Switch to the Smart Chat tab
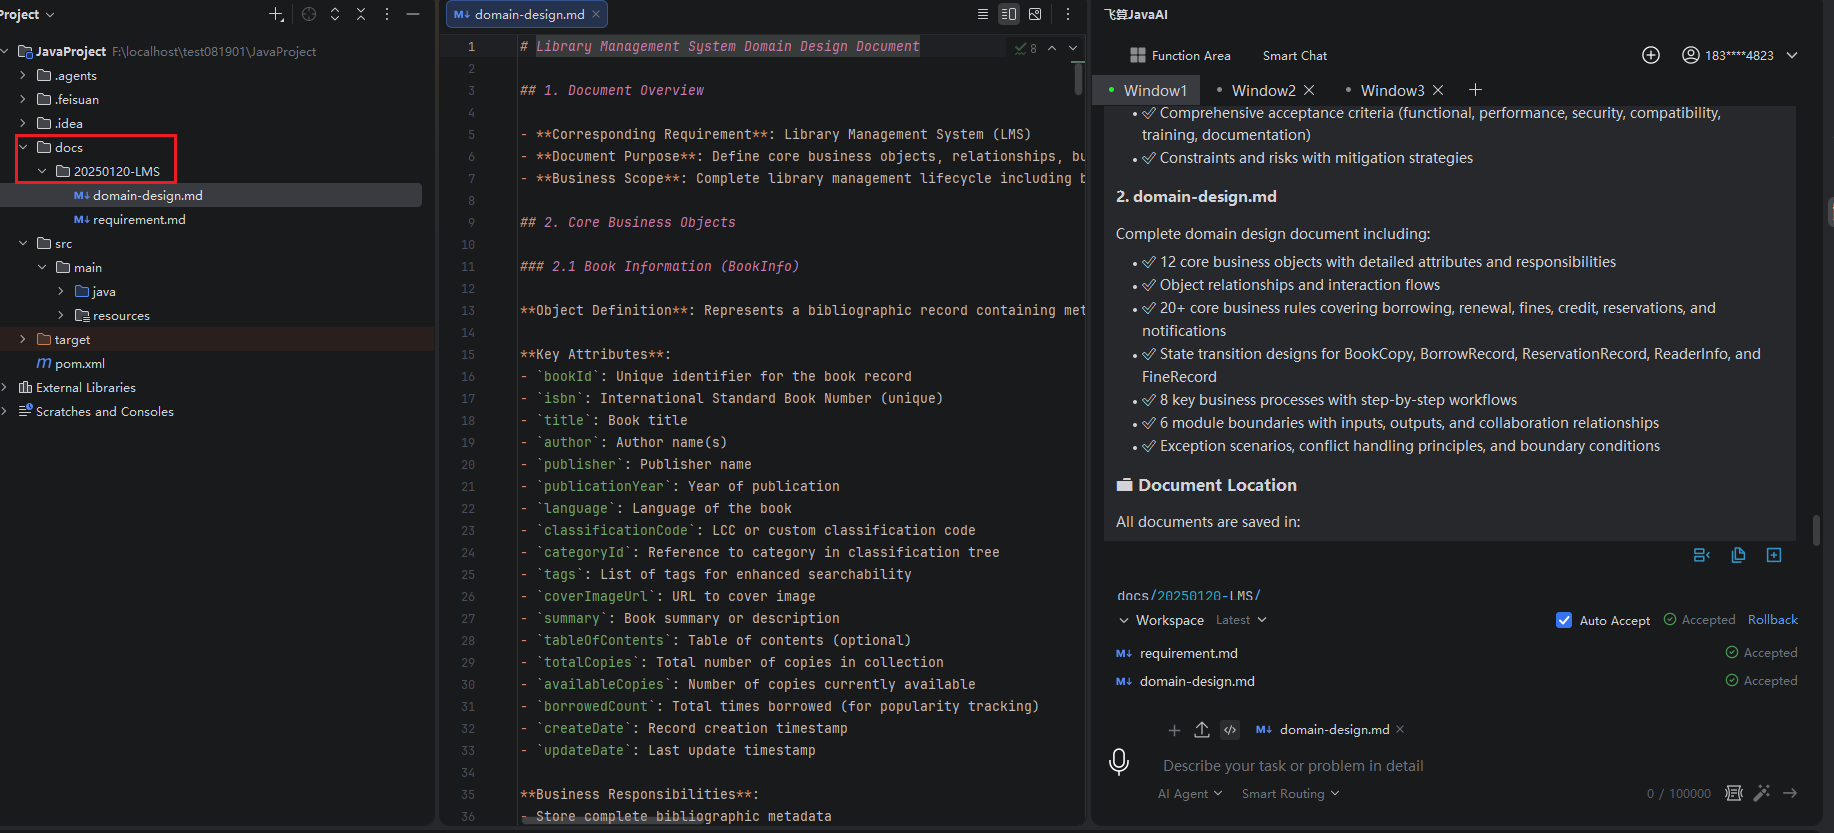The width and height of the screenshot is (1834, 833). tap(1295, 55)
